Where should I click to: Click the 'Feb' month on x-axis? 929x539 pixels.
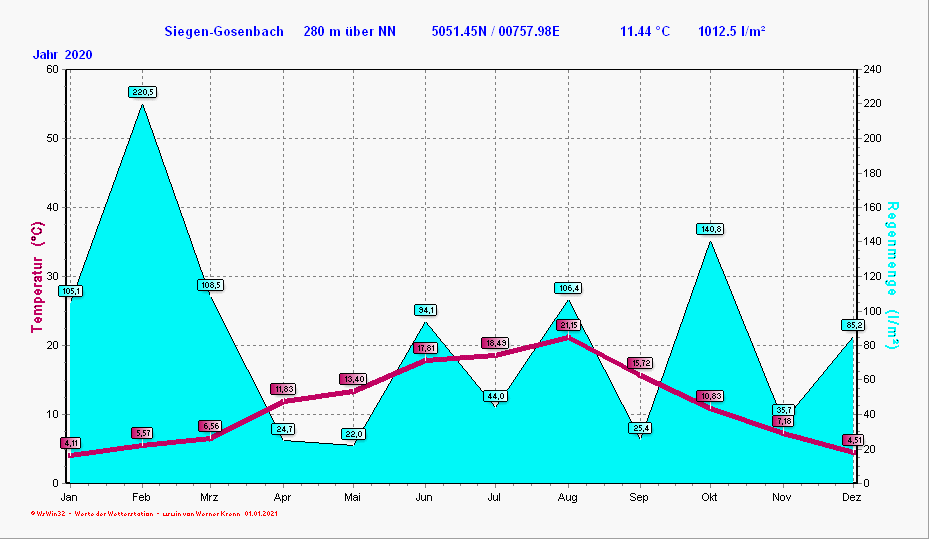141,497
